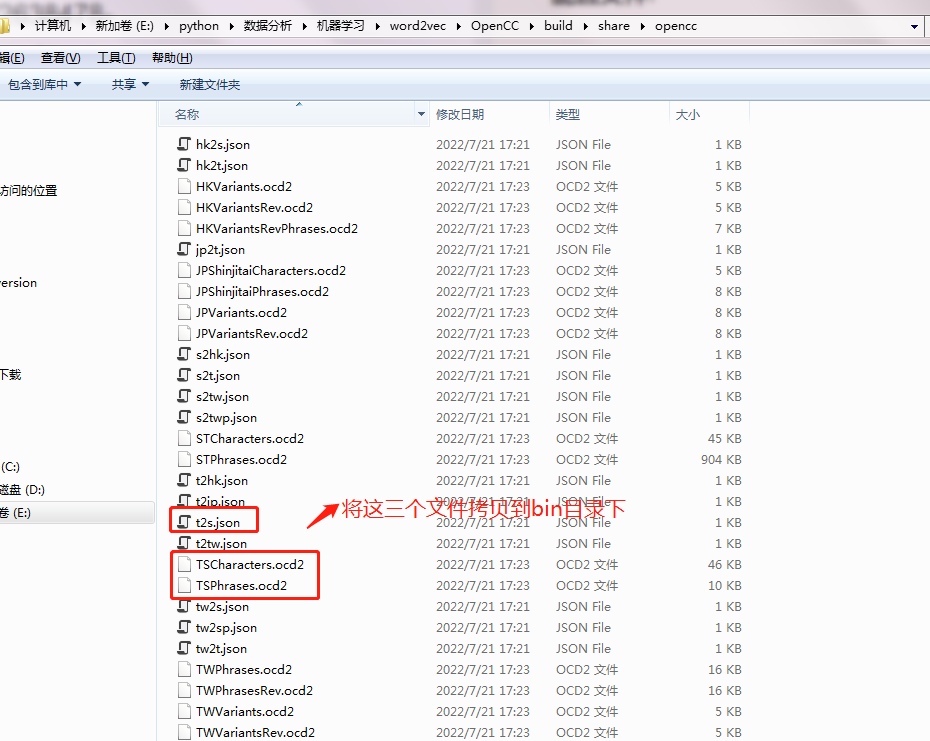Sort by 修改日期 column header

point(460,115)
